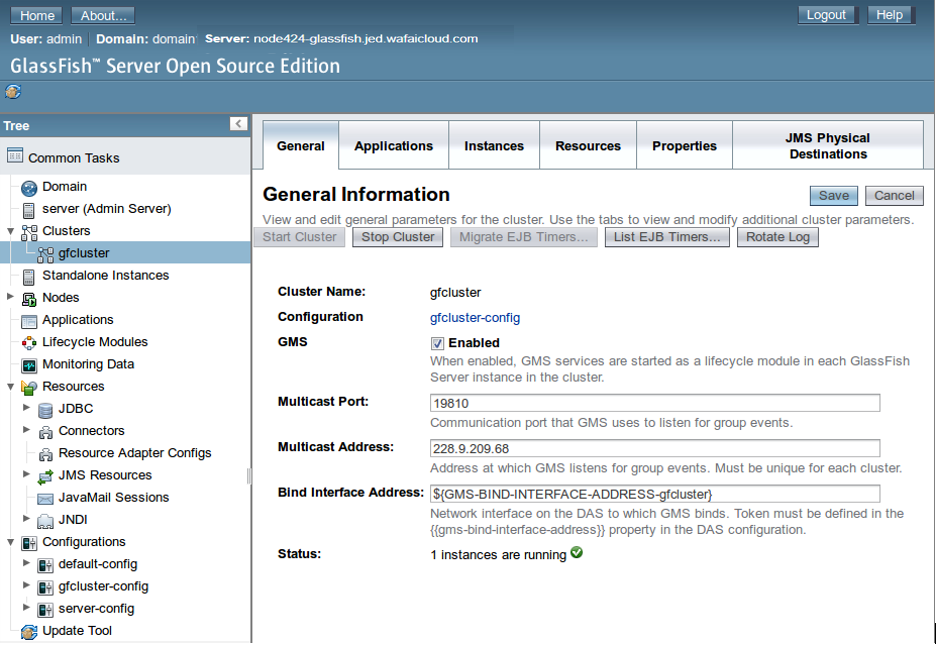
Task: Expand the gfcluster-config tree node arrow
Action: [26, 585]
